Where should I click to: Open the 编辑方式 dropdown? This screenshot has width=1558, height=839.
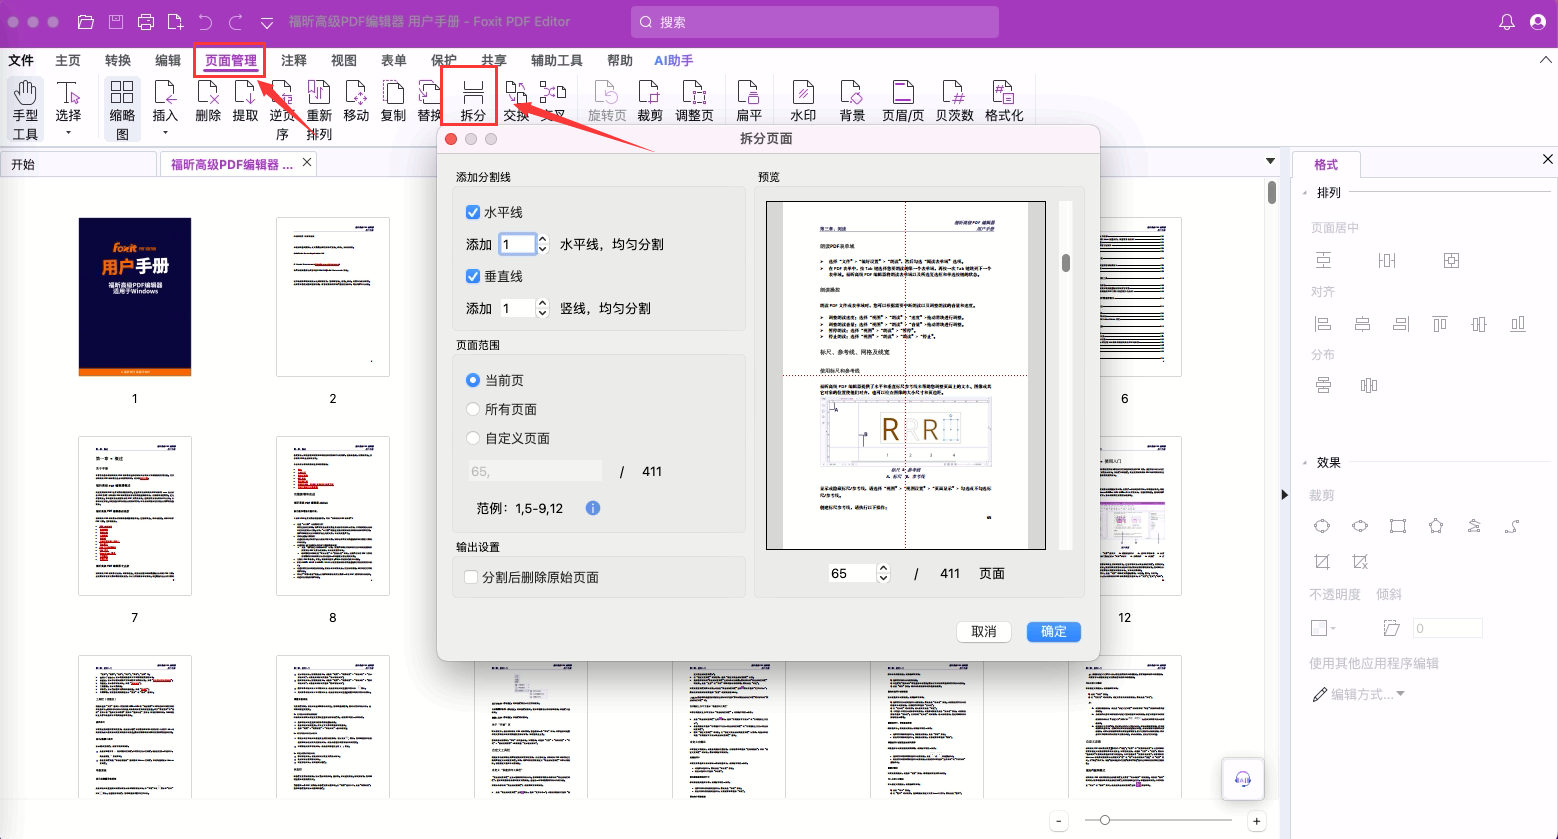[1359, 694]
